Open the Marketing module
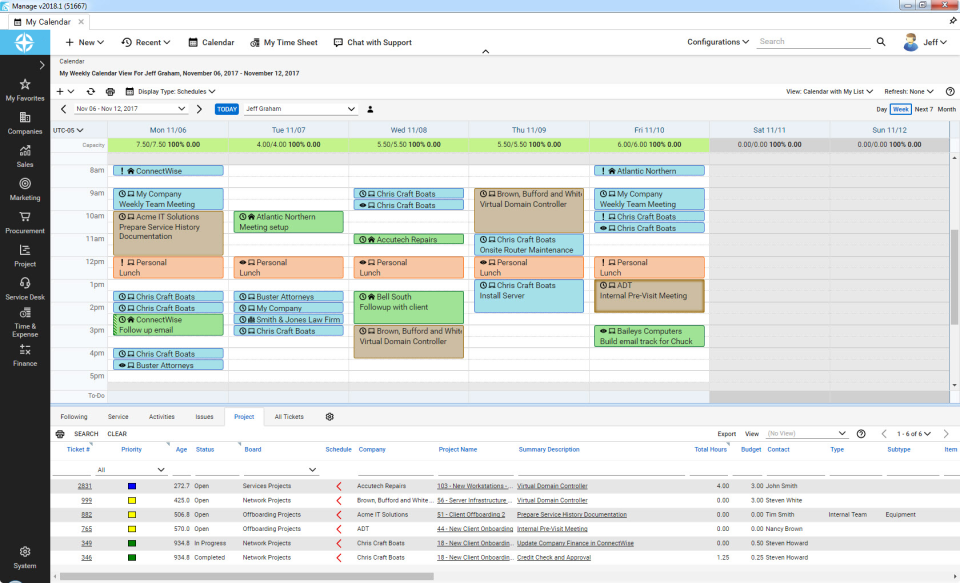Viewport: 960px width, 583px height. click(24, 188)
